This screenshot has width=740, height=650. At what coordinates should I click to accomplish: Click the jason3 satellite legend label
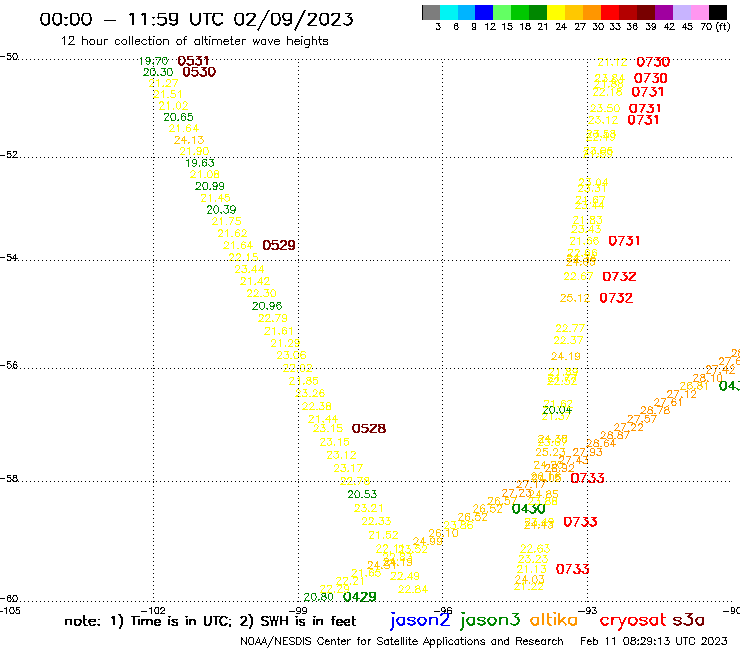tap(490, 620)
